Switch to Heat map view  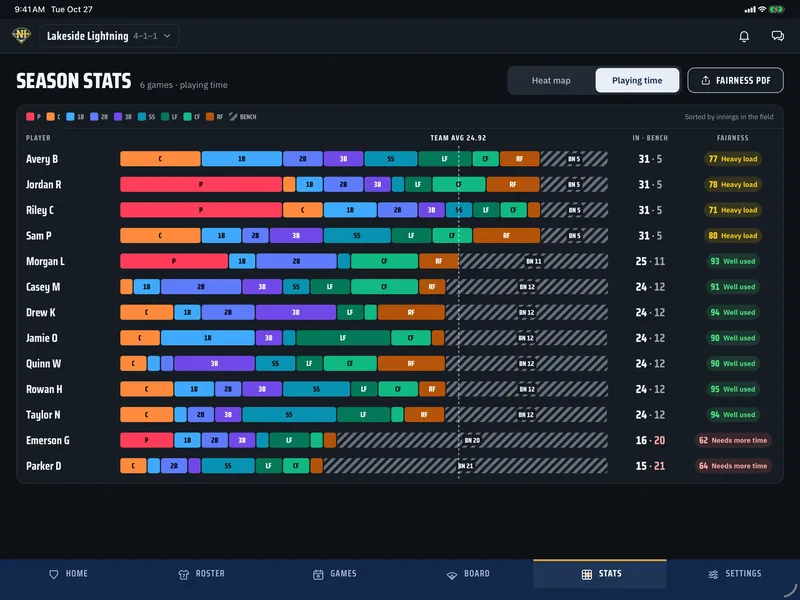pos(551,80)
